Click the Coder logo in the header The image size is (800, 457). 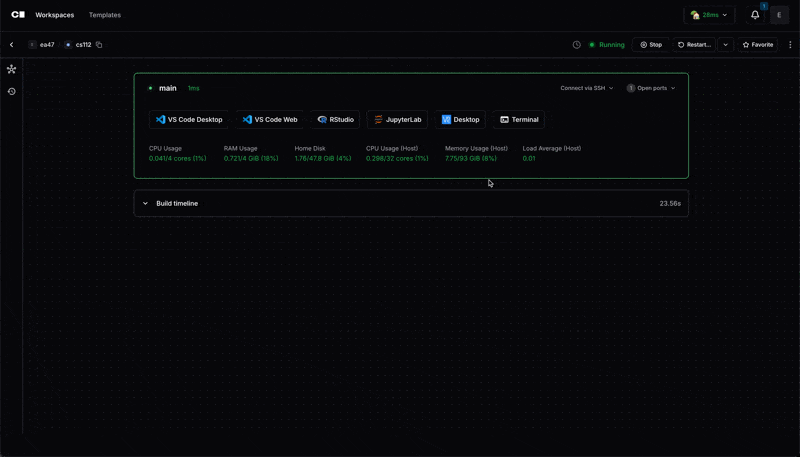pos(17,15)
